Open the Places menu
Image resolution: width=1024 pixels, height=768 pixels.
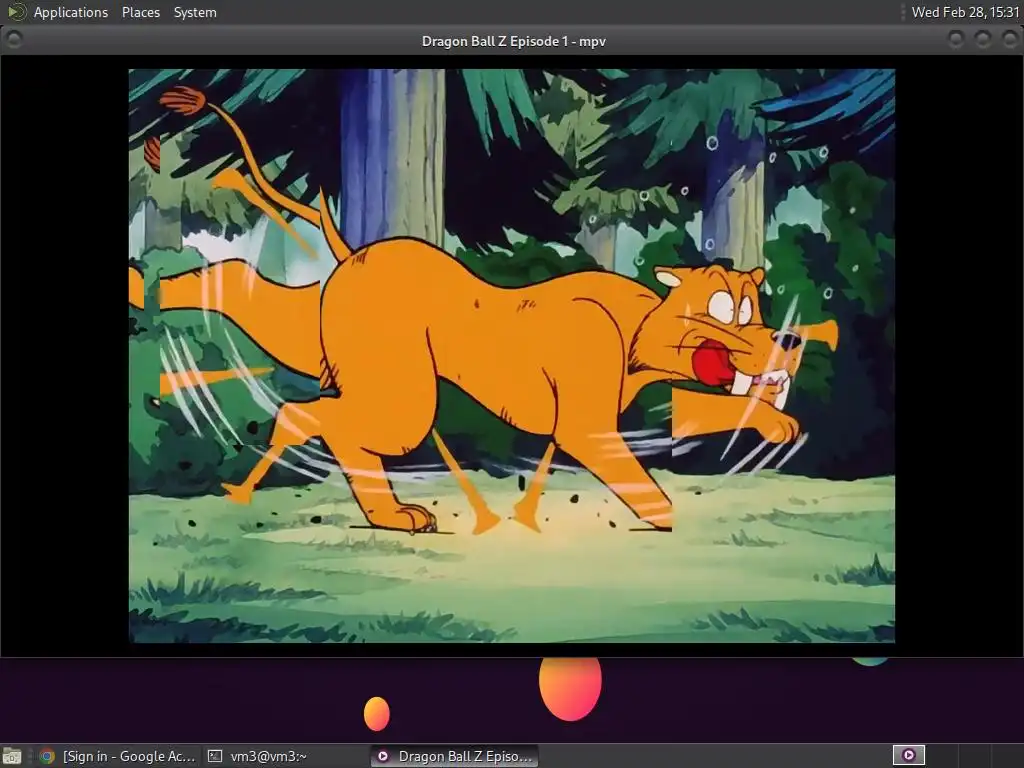(x=140, y=12)
